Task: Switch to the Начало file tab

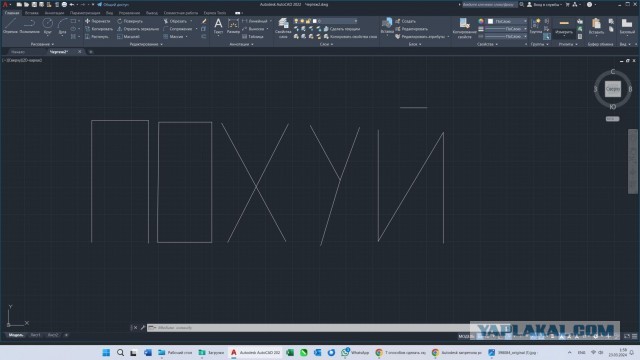Action: (x=18, y=52)
